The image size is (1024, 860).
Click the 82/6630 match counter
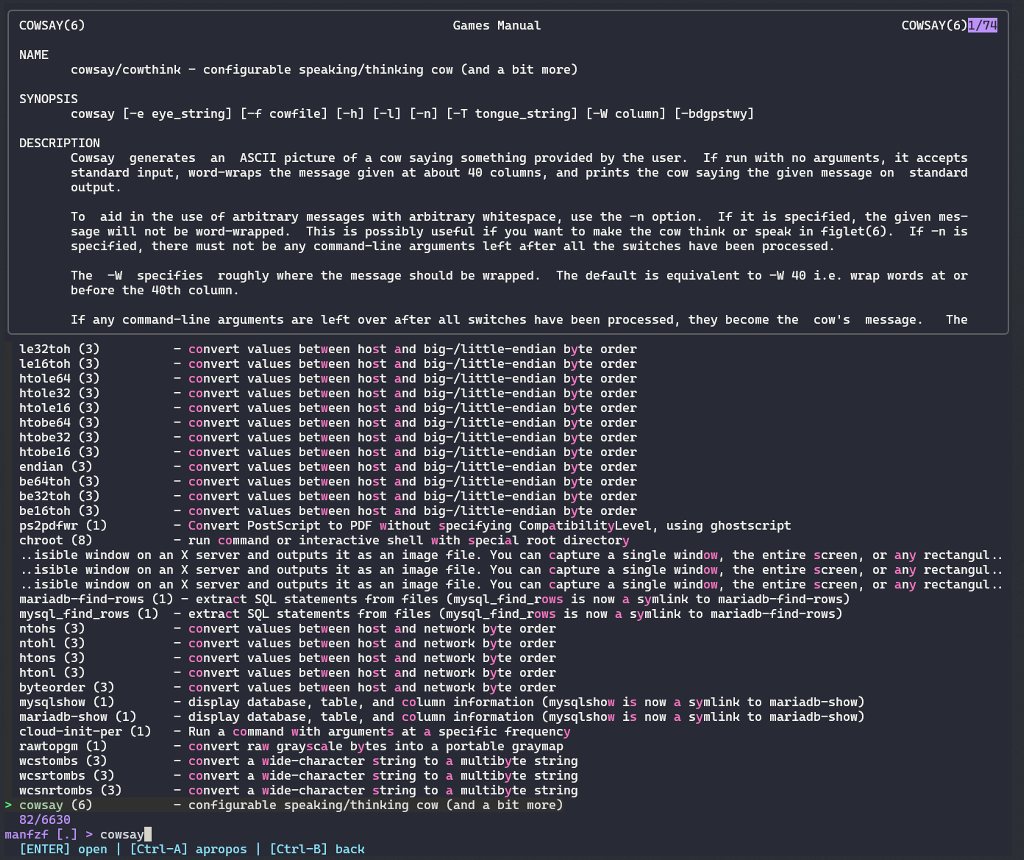coord(44,820)
